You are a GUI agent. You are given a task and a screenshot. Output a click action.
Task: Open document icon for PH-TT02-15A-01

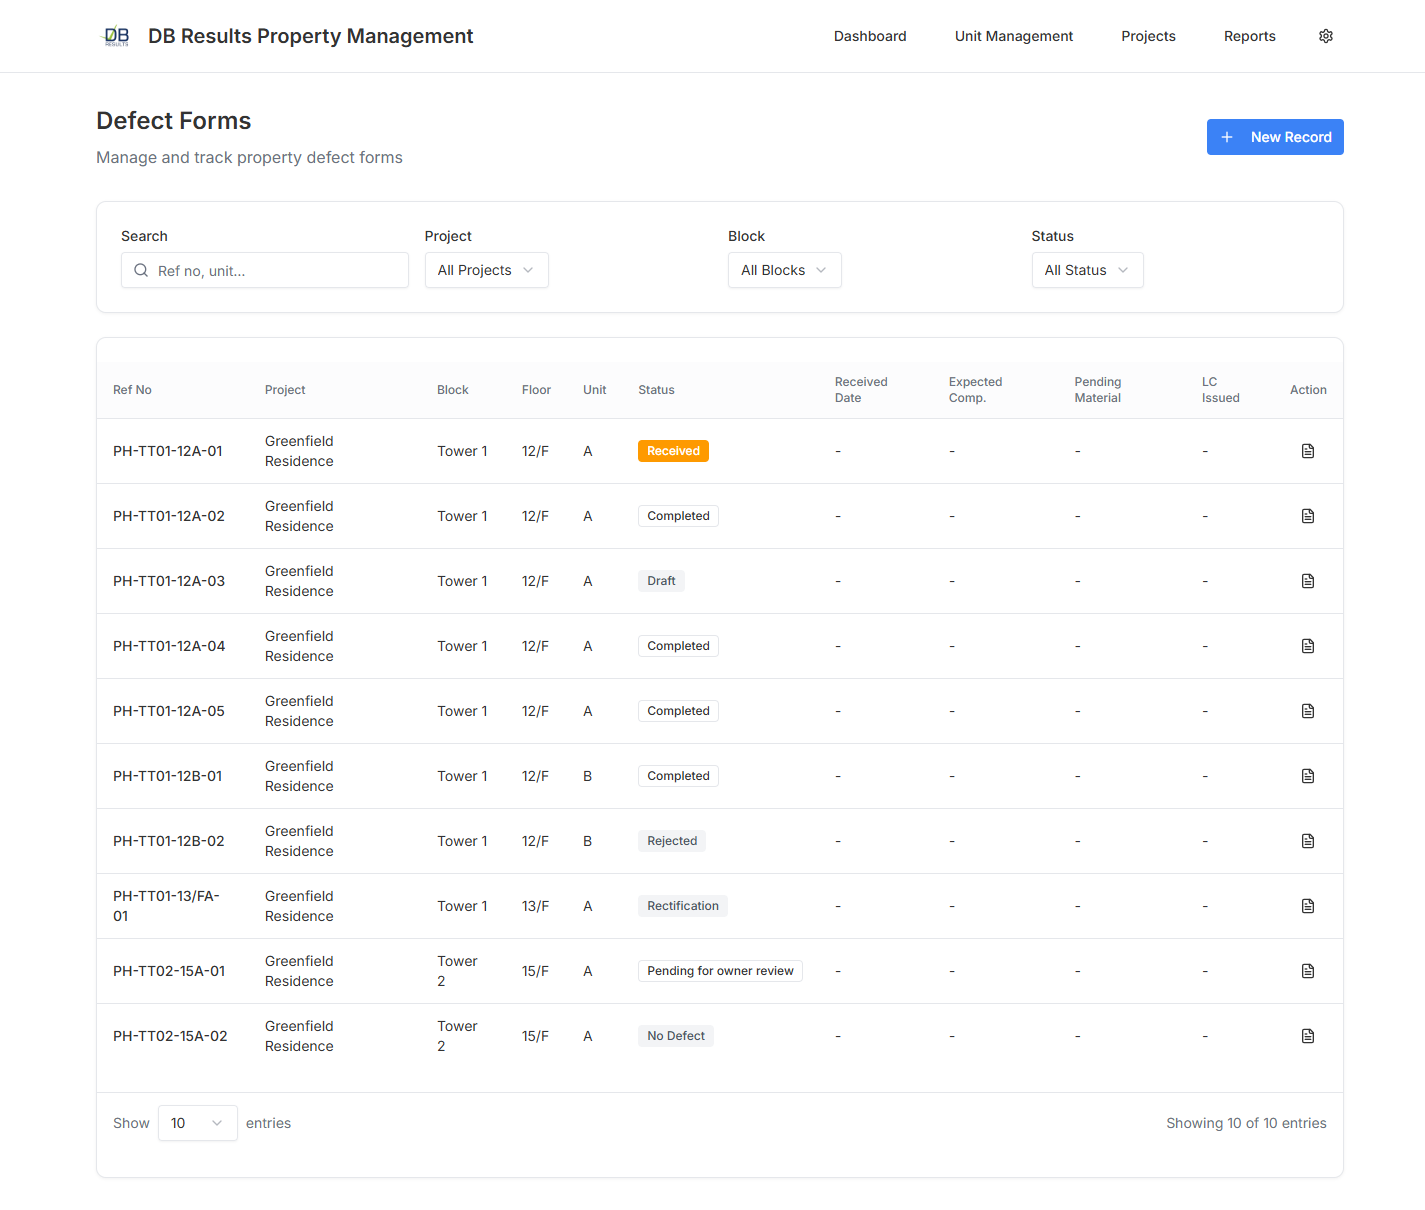pyautogui.click(x=1308, y=971)
